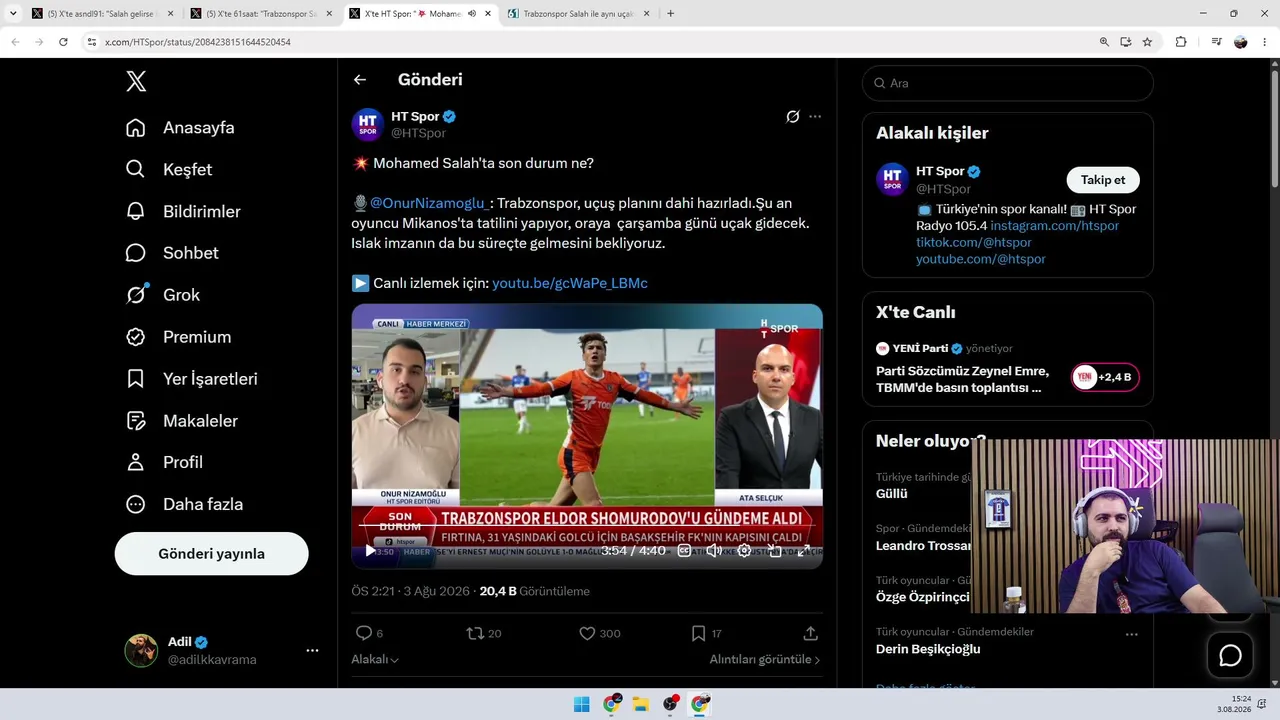
Task: Open Makaleler in the sidebar
Action: [181, 421]
